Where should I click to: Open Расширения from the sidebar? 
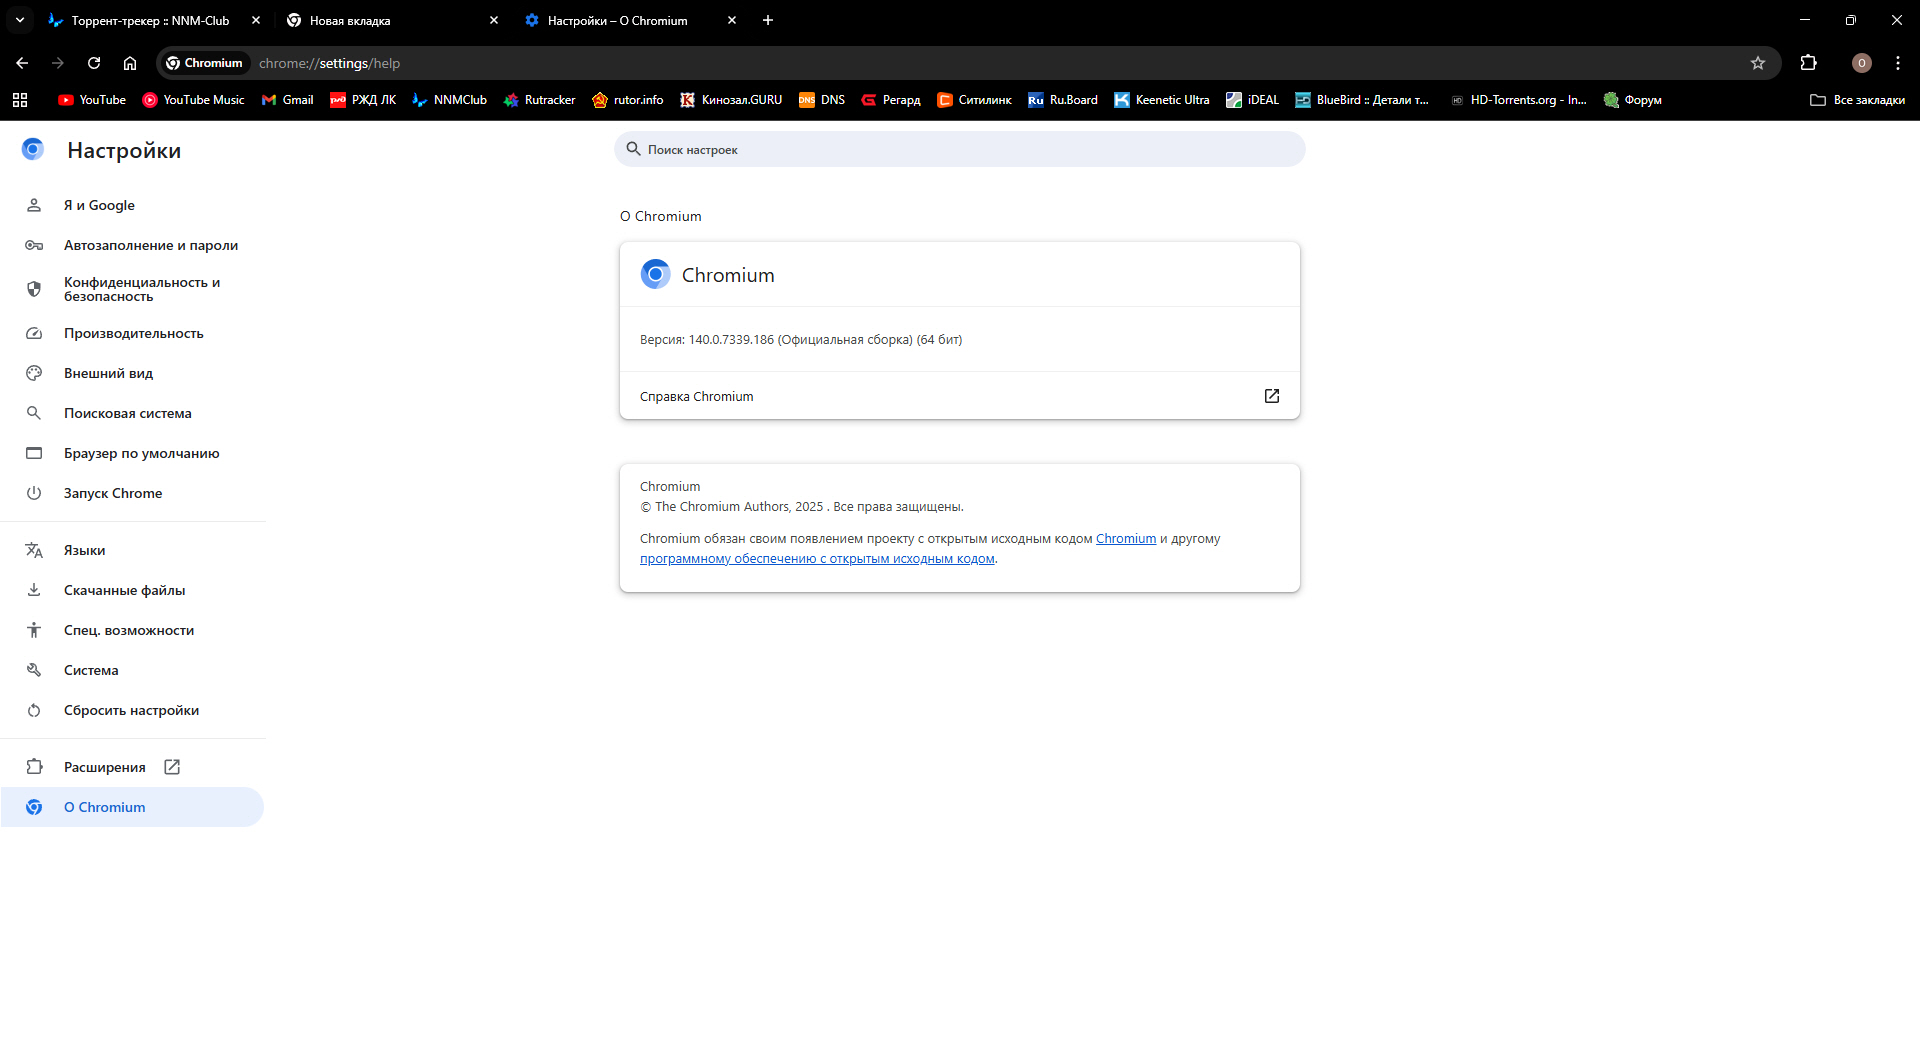pos(105,767)
